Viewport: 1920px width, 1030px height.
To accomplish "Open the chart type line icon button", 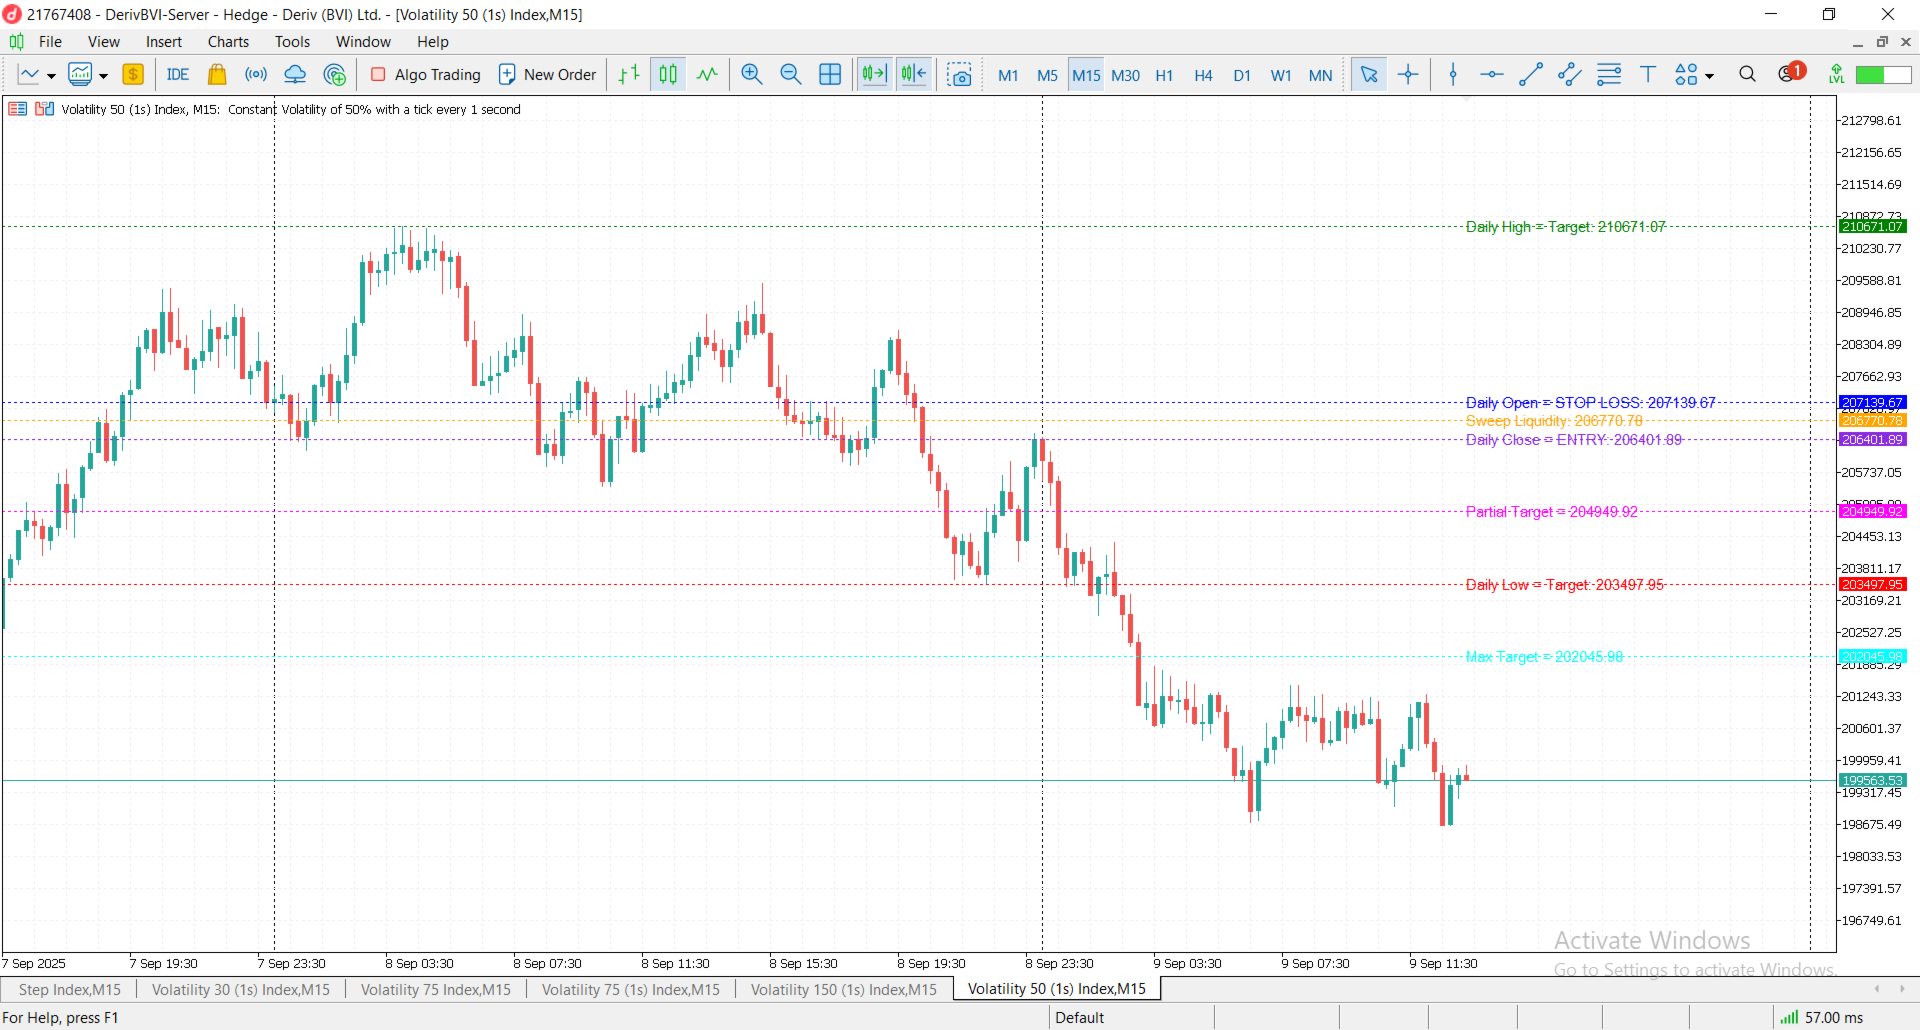I will [29, 75].
